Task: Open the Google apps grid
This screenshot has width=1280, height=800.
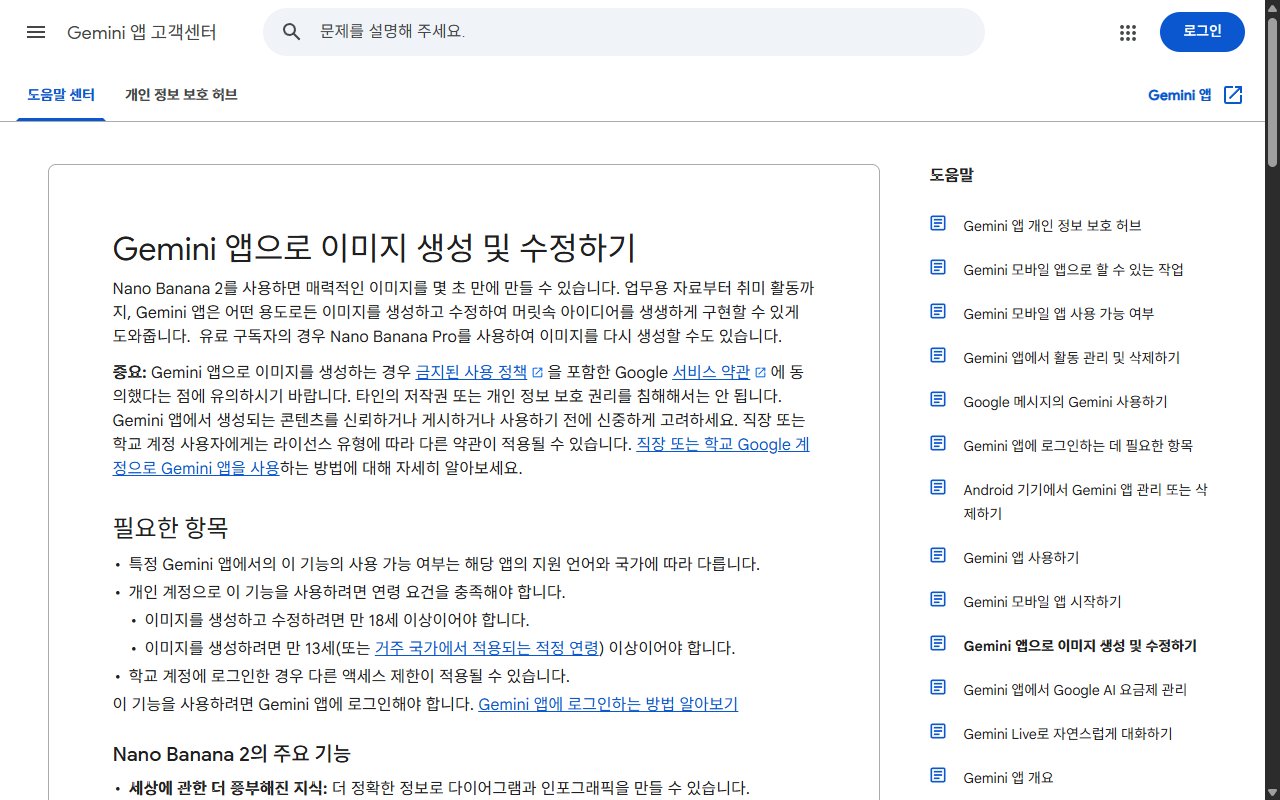Action: [1128, 32]
